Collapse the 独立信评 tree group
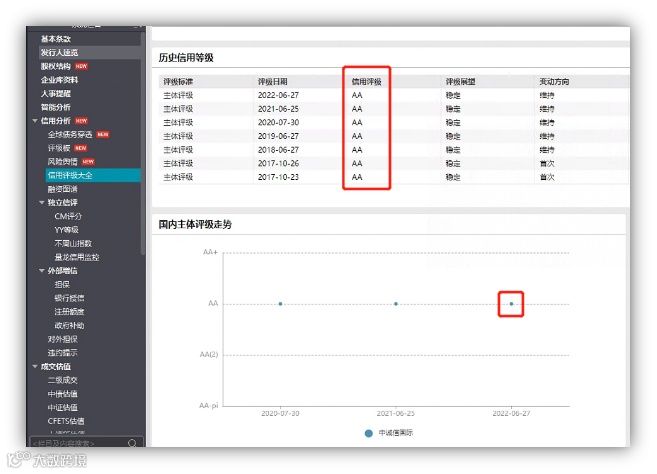 [x=41, y=202]
